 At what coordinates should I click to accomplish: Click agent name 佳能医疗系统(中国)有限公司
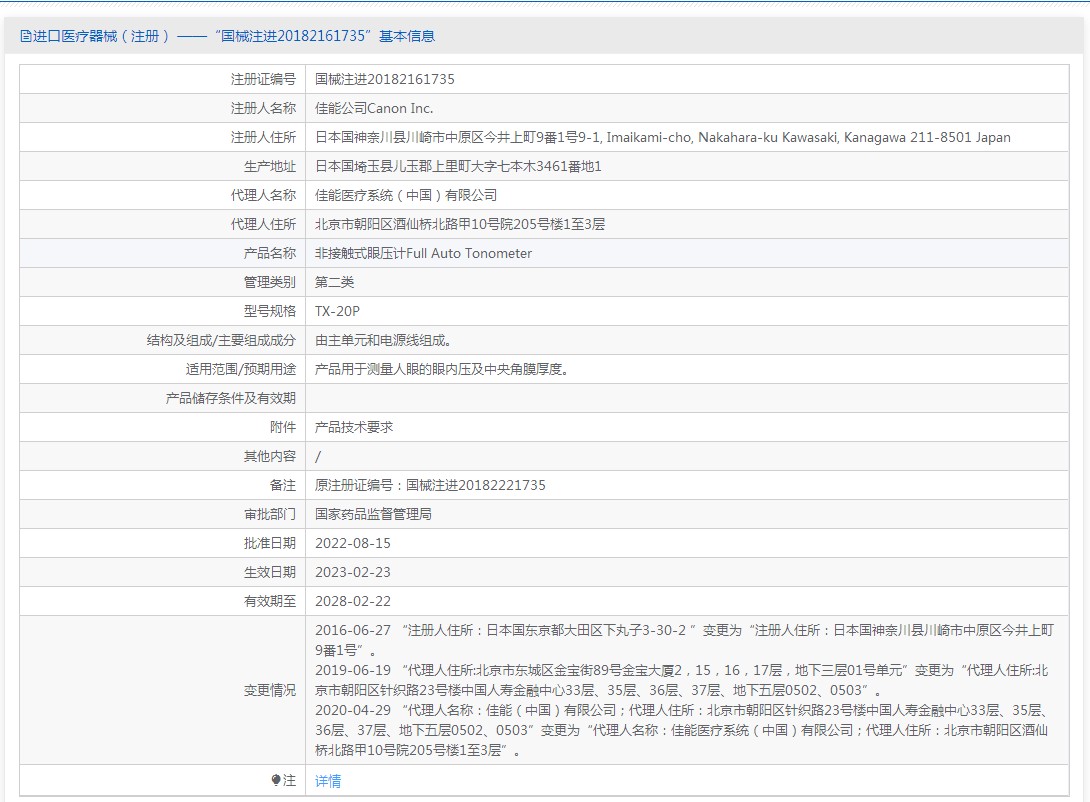click(x=406, y=195)
